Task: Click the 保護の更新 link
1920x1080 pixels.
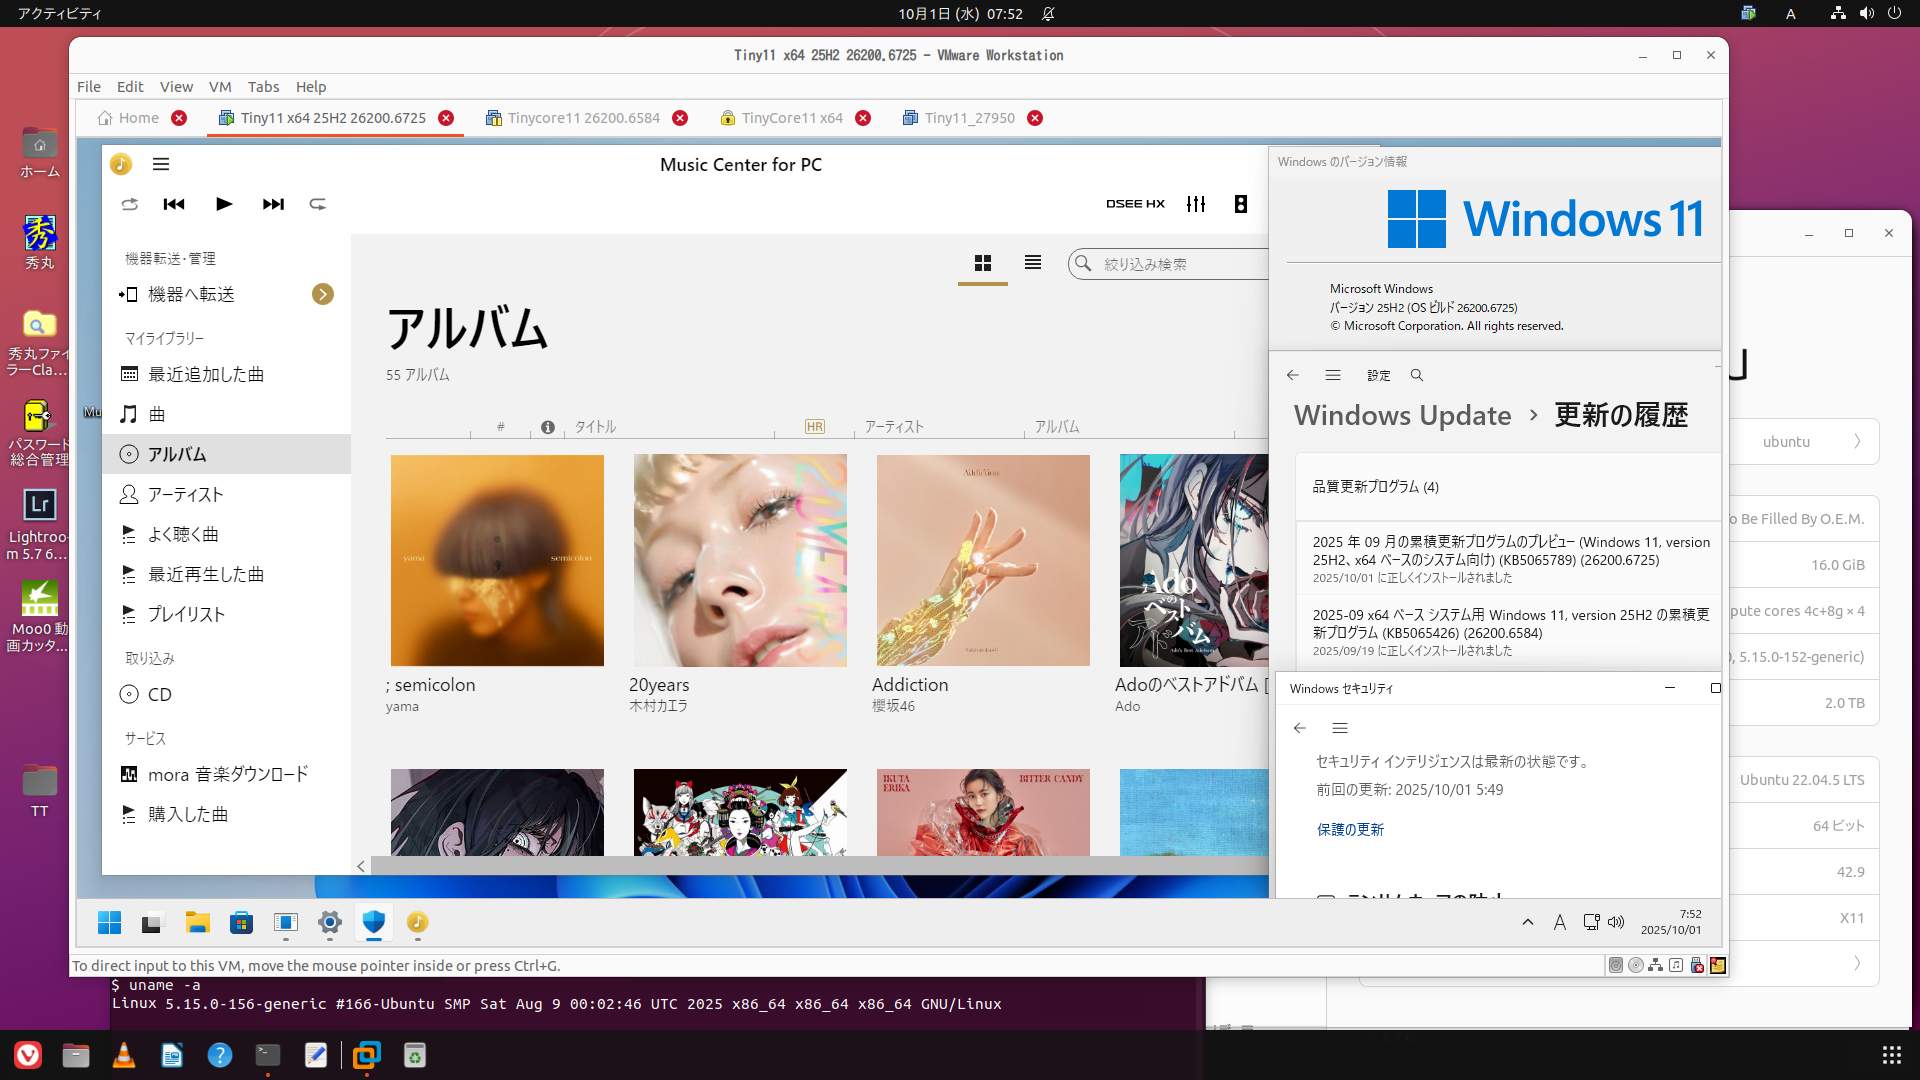Action: click(1350, 829)
